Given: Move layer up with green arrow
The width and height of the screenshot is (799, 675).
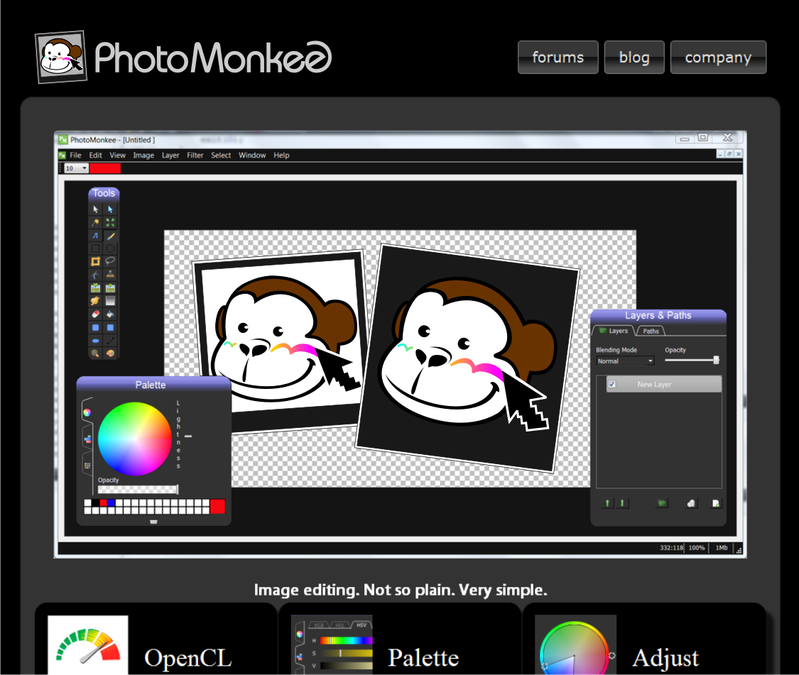Looking at the screenshot, I should point(607,503).
